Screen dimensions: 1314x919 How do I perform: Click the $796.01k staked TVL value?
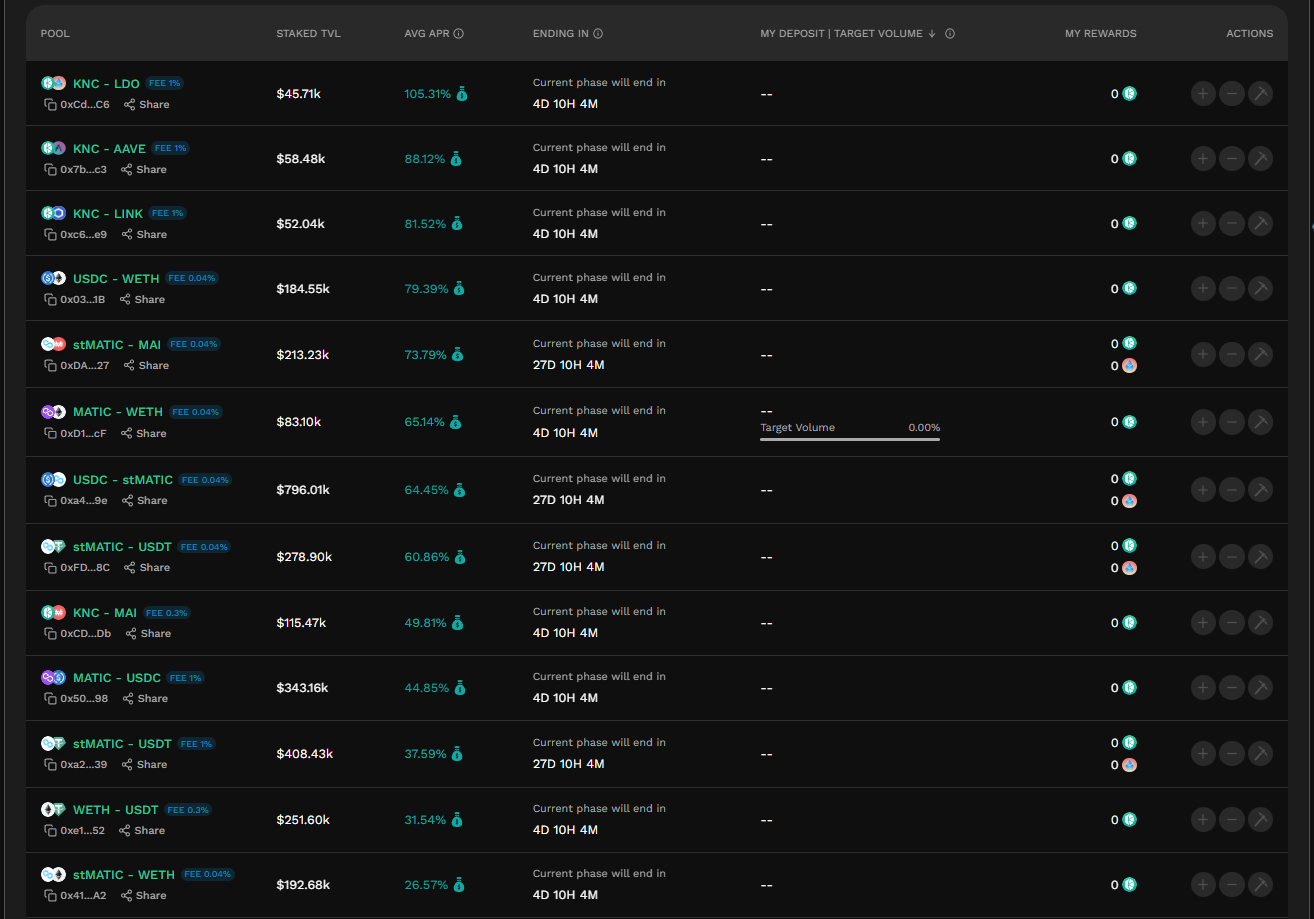pos(303,490)
